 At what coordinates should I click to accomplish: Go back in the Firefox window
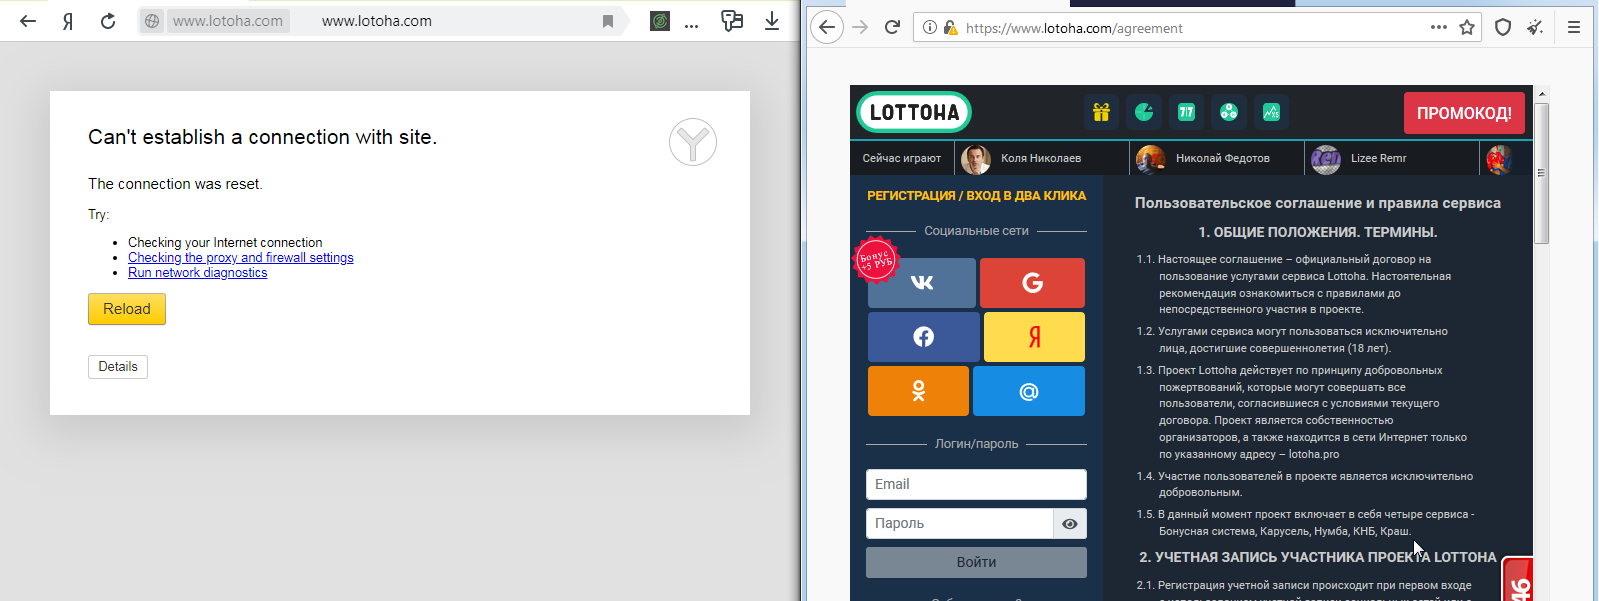tap(827, 27)
